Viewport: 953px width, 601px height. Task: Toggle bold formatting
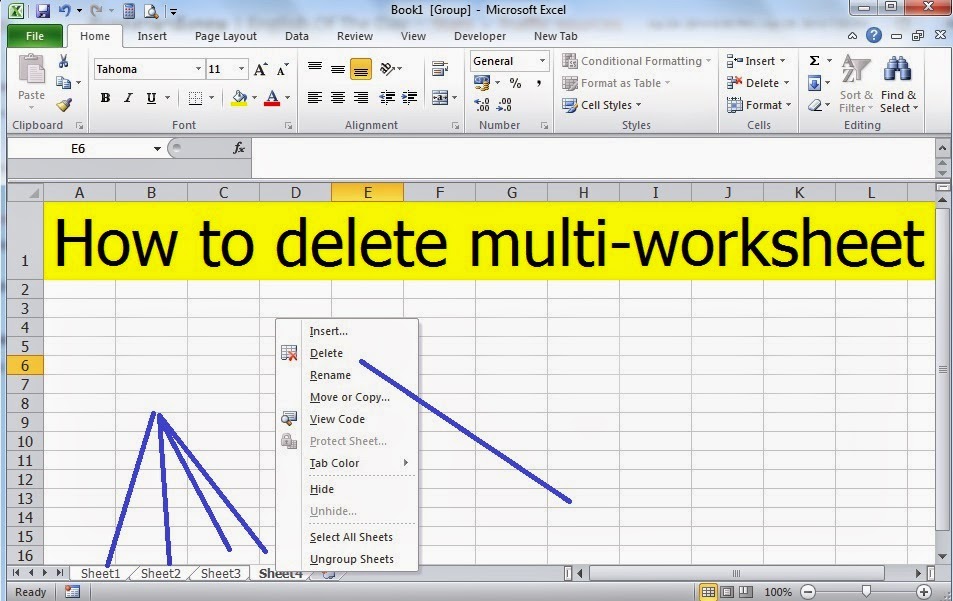[104, 98]
